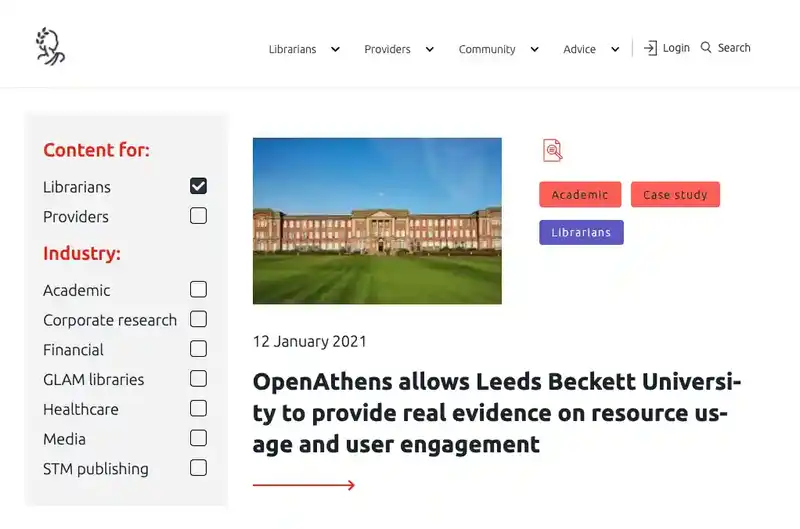Open the Leeds Beckett University article title
800x529 pixels.
[497, 413]
